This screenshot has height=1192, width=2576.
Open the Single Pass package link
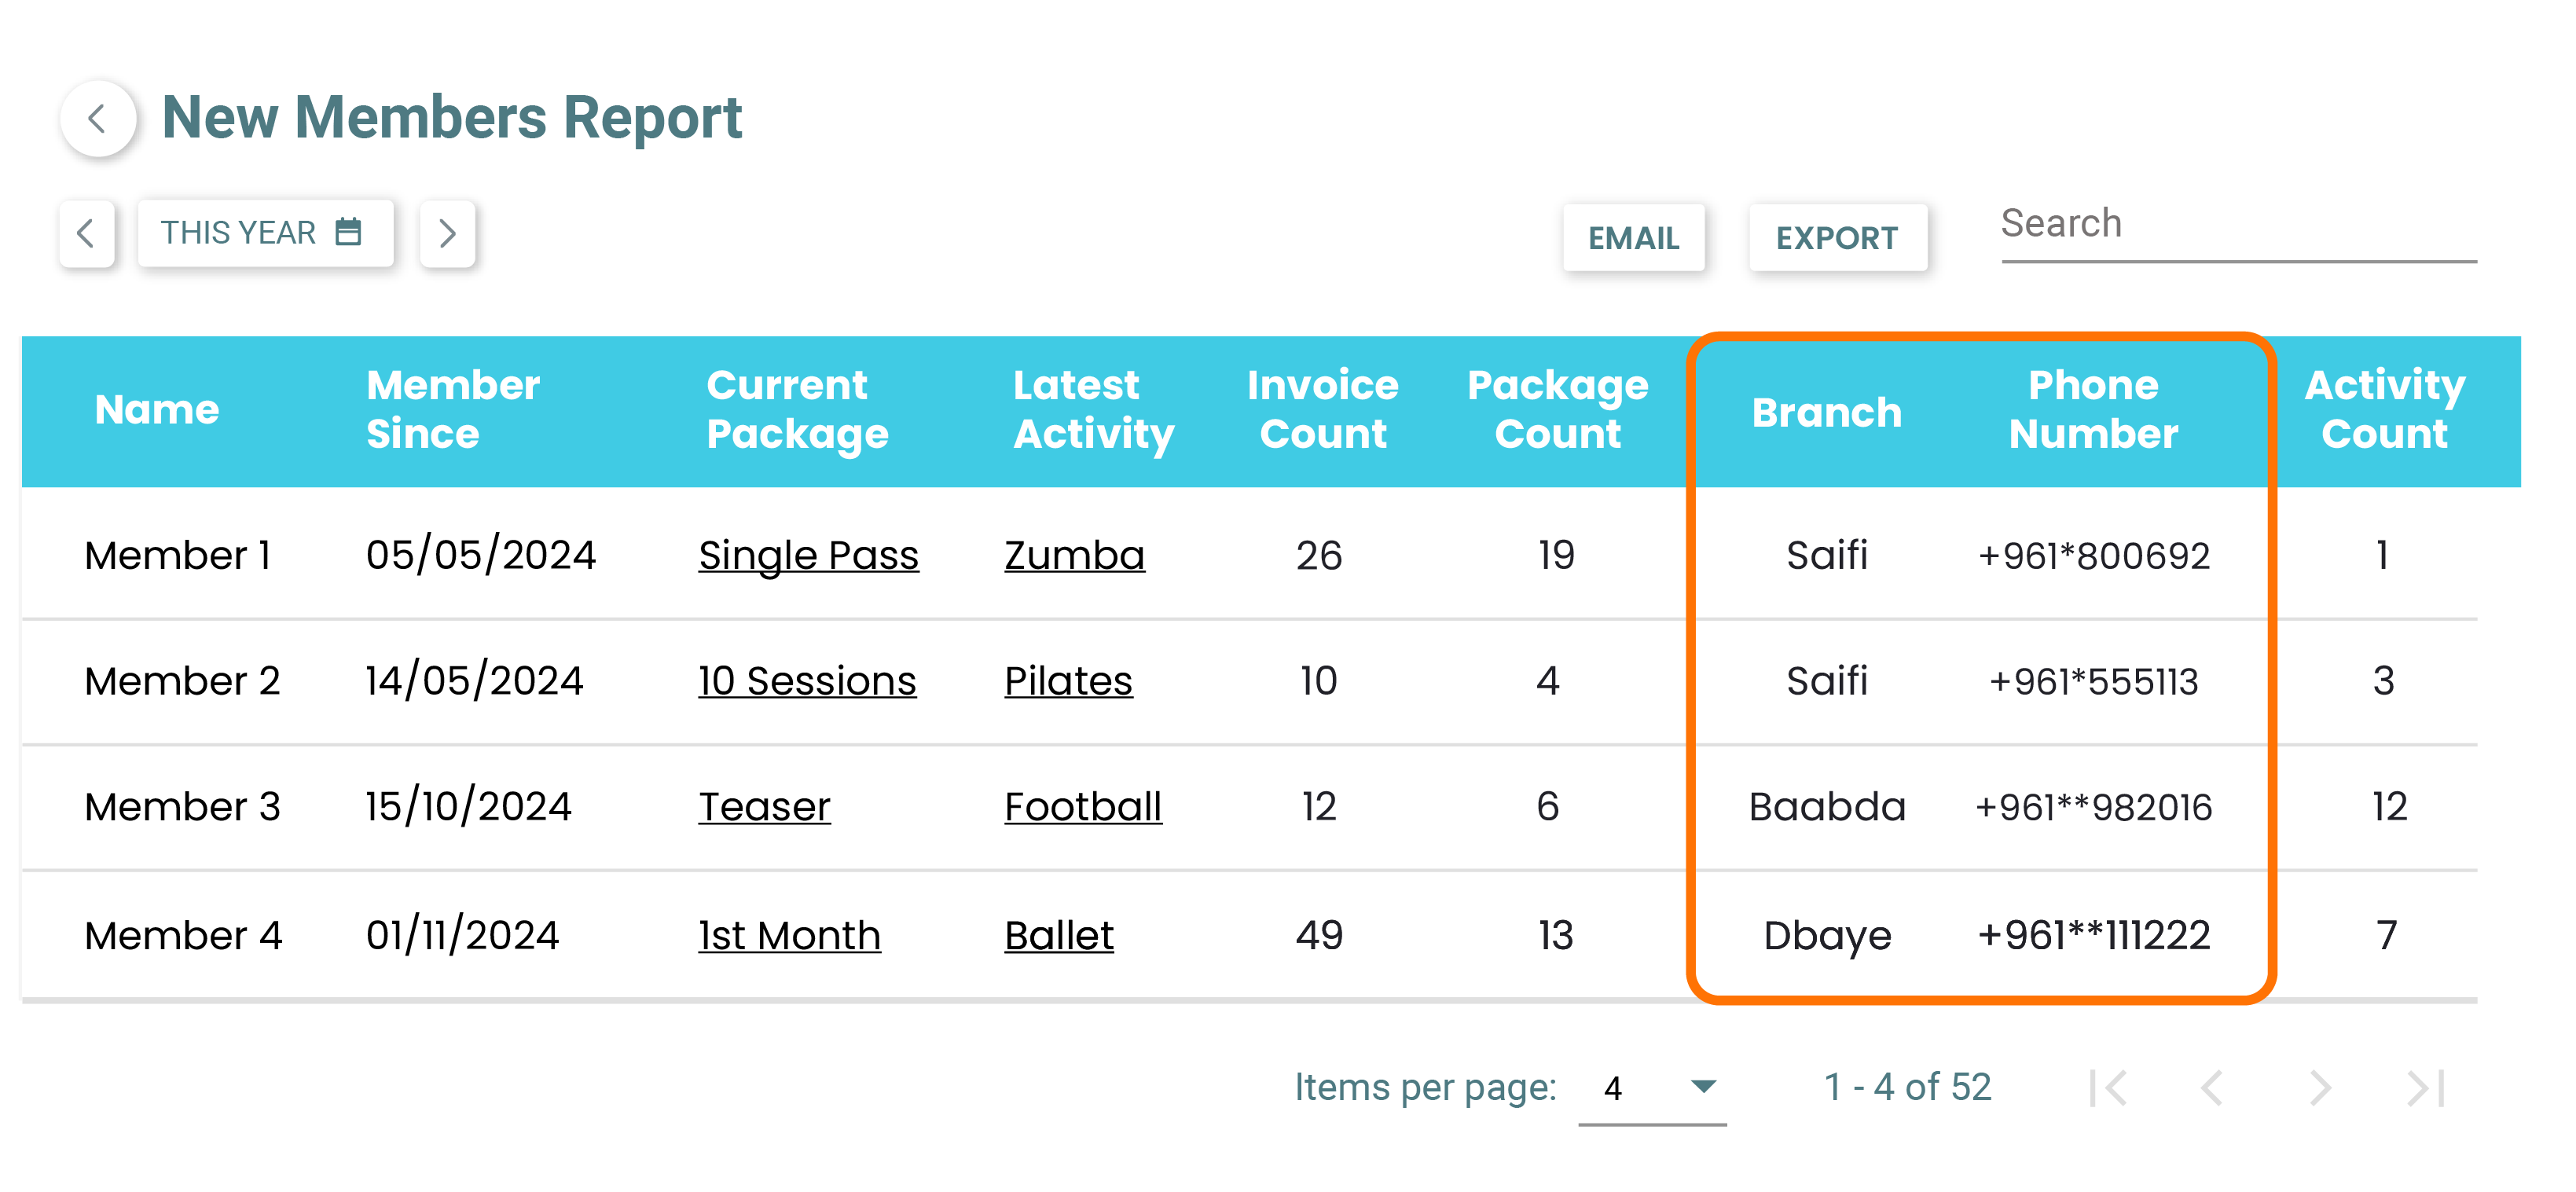[808, 555]
